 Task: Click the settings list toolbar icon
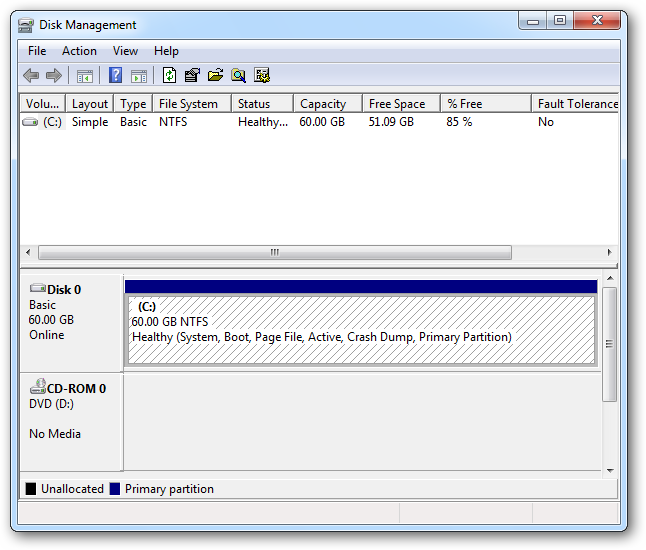pyautogui.click(x=262, y=75)
